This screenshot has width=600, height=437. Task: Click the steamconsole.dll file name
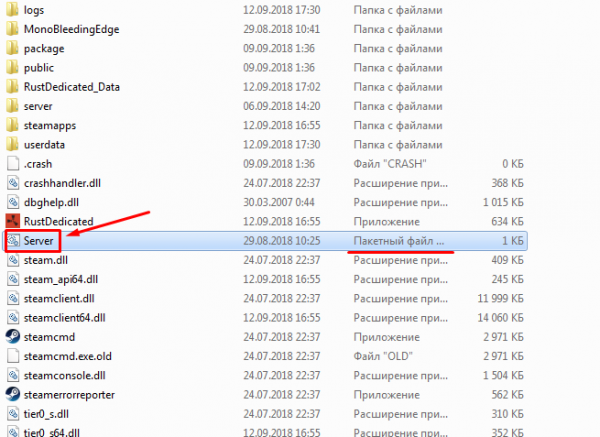coord(64,375)
